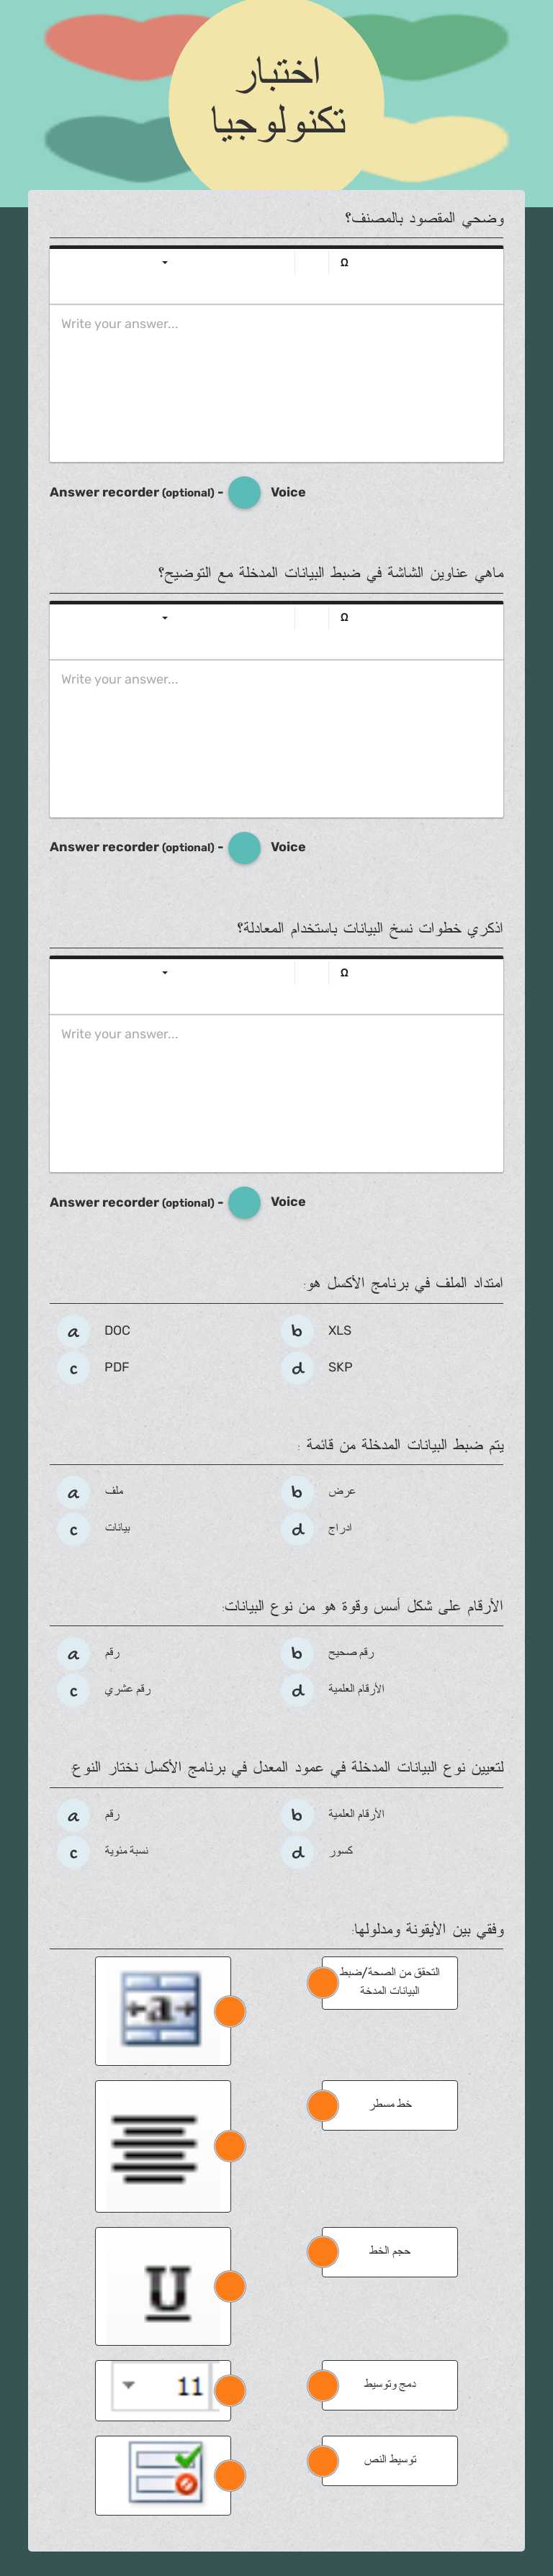
Task: Open the formatting dropdown in the second text editor
Action: (x=165, y=619)
